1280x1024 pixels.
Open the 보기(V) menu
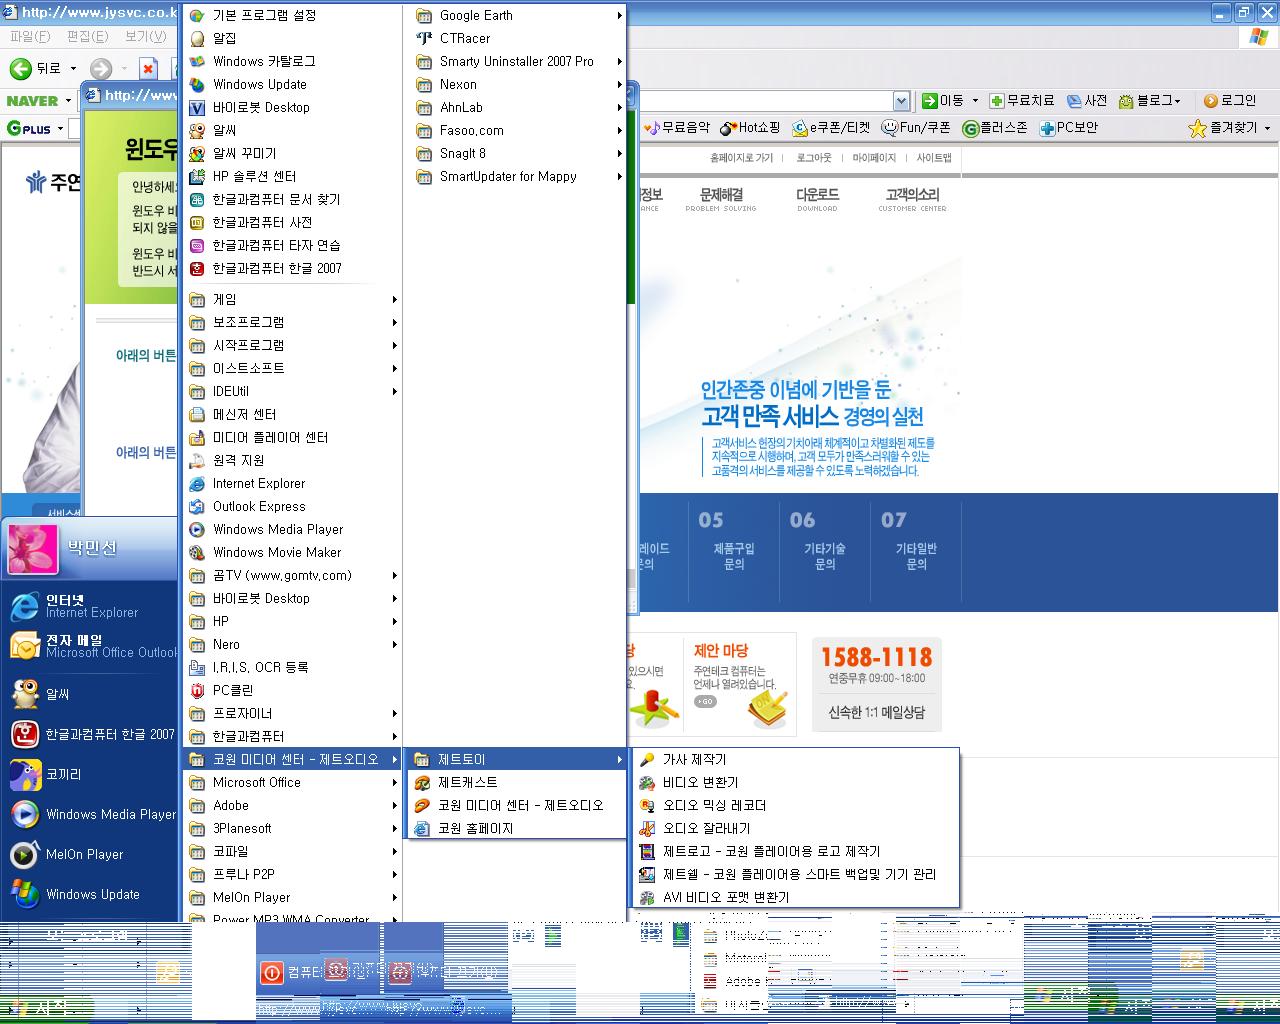pos(146,36)
